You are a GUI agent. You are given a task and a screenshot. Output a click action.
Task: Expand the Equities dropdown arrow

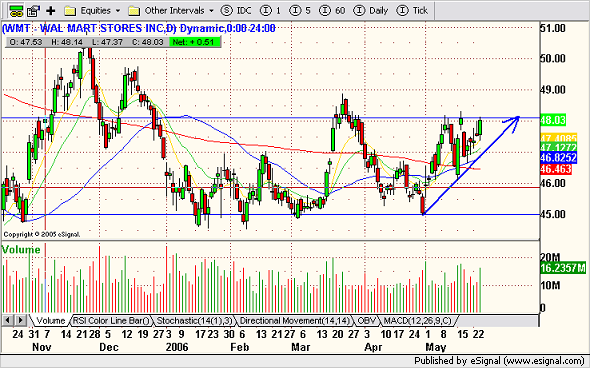click(118, 11)
